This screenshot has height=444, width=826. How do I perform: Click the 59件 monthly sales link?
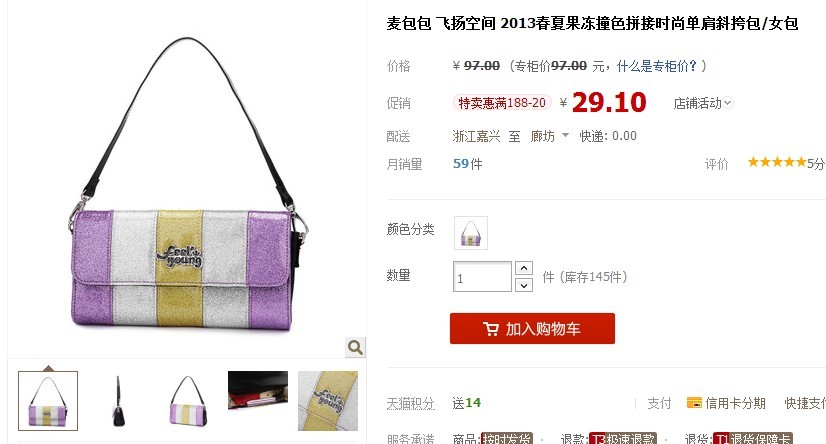[x=468, y=164]
